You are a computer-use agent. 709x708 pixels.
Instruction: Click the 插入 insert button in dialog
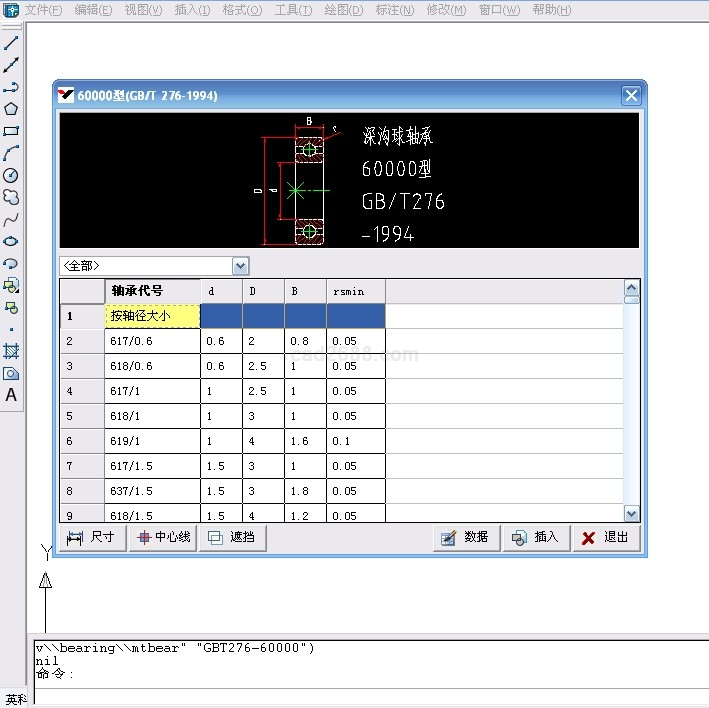536,538
